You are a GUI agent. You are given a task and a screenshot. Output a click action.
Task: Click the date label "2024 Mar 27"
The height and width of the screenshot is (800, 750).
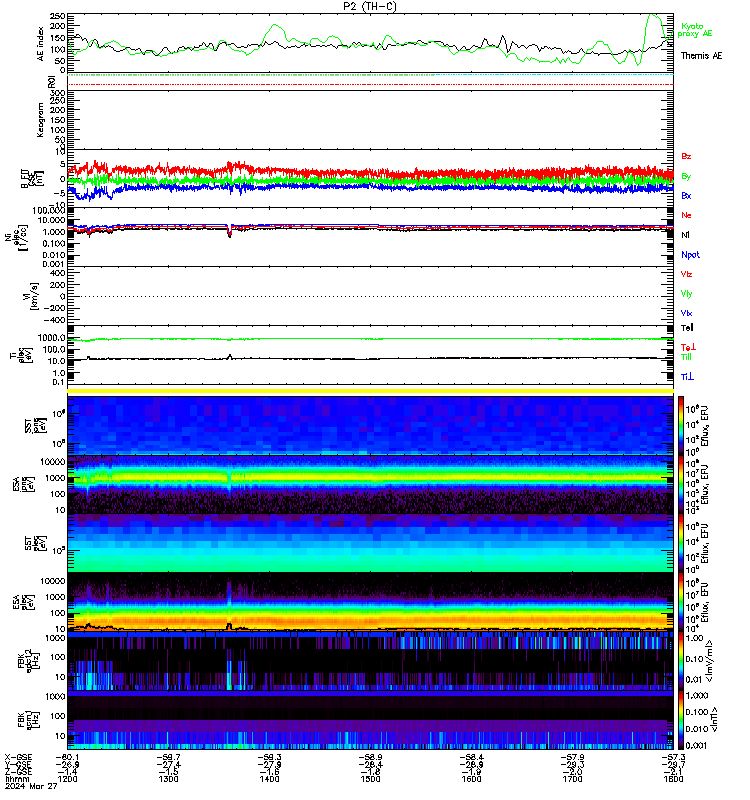[31, 786]
